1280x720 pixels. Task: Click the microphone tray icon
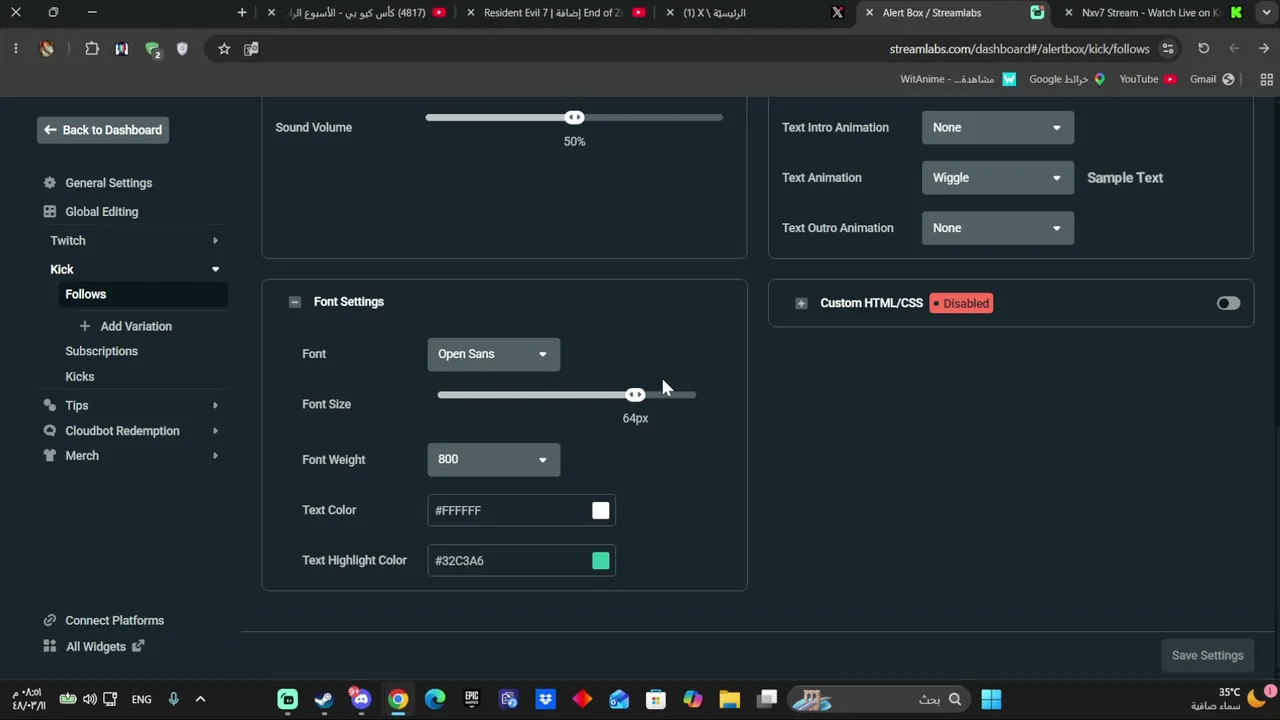coord(173,700)
